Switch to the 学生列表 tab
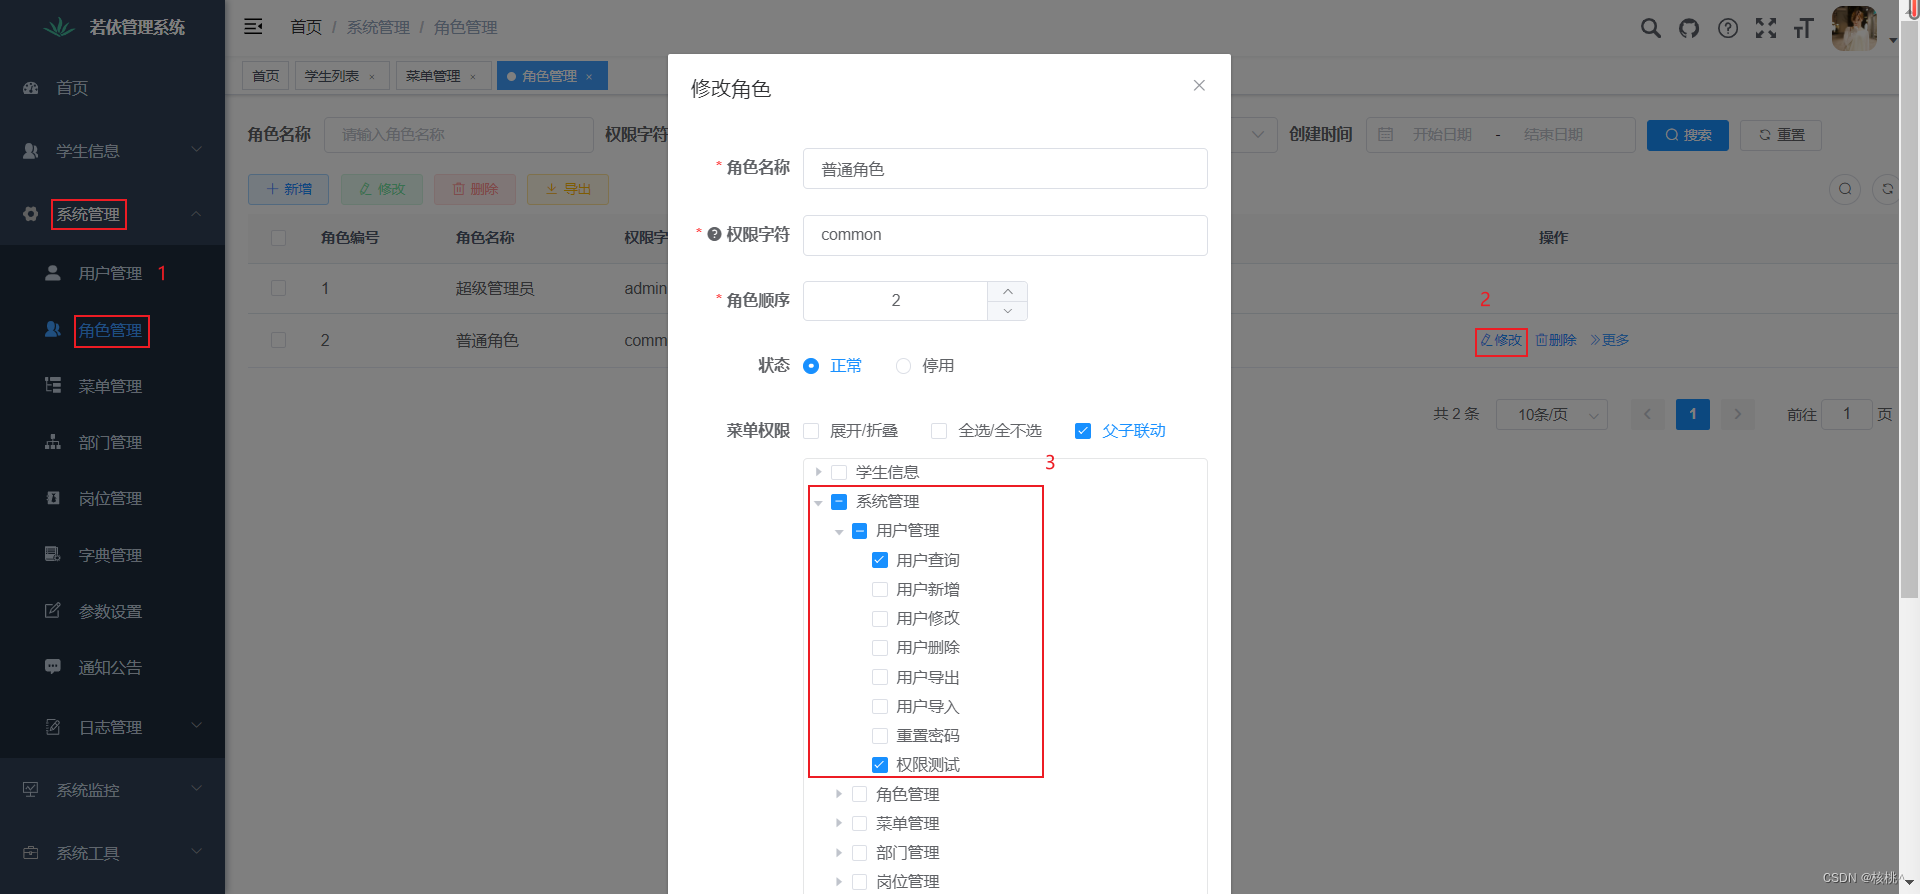 pos(332,76)
